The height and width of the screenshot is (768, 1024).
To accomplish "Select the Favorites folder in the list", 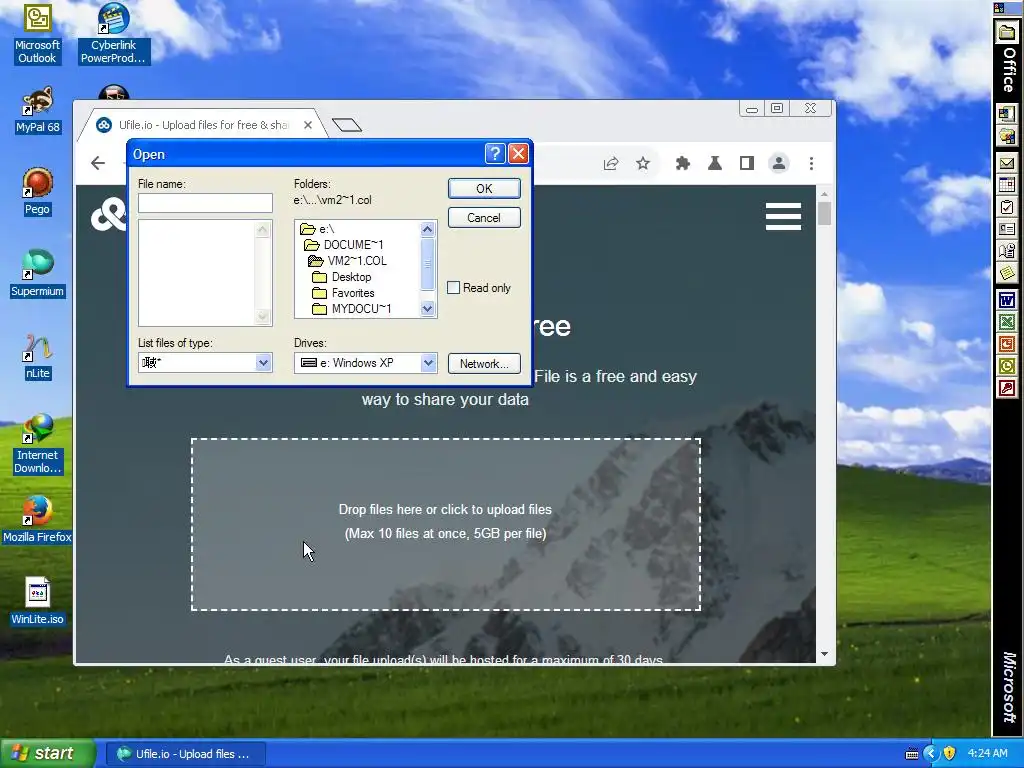I will click(344, 293).
